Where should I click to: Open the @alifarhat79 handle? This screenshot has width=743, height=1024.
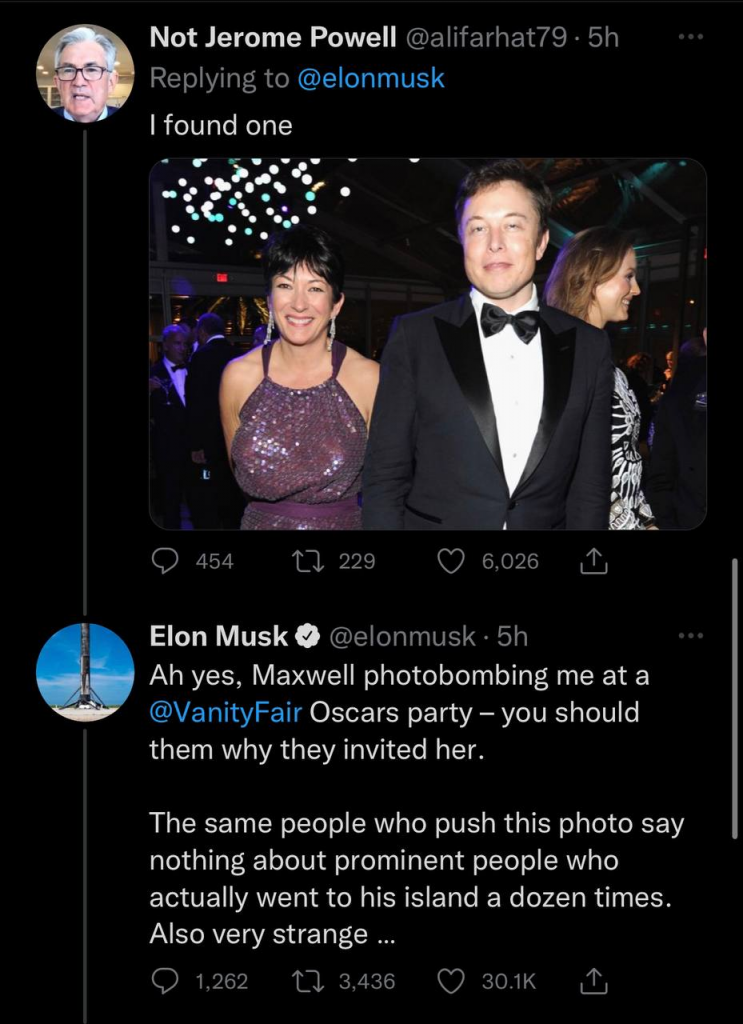point(487,38)
